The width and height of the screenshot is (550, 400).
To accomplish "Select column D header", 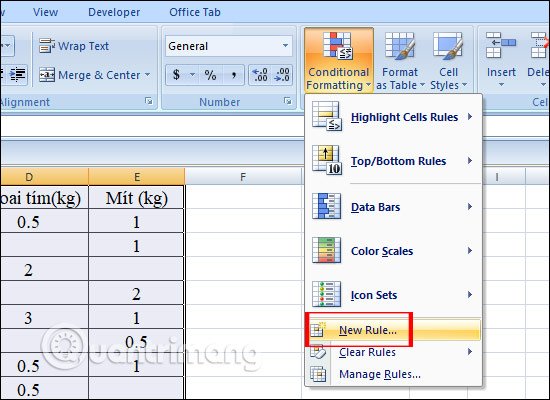I will (45, 176).
